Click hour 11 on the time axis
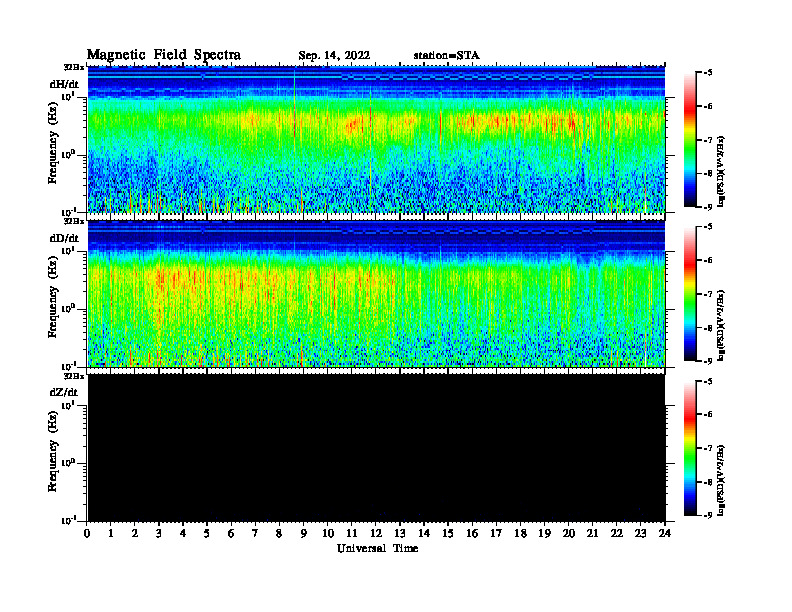This screenshot has width=792, height=612. click(x=352, y=534)
